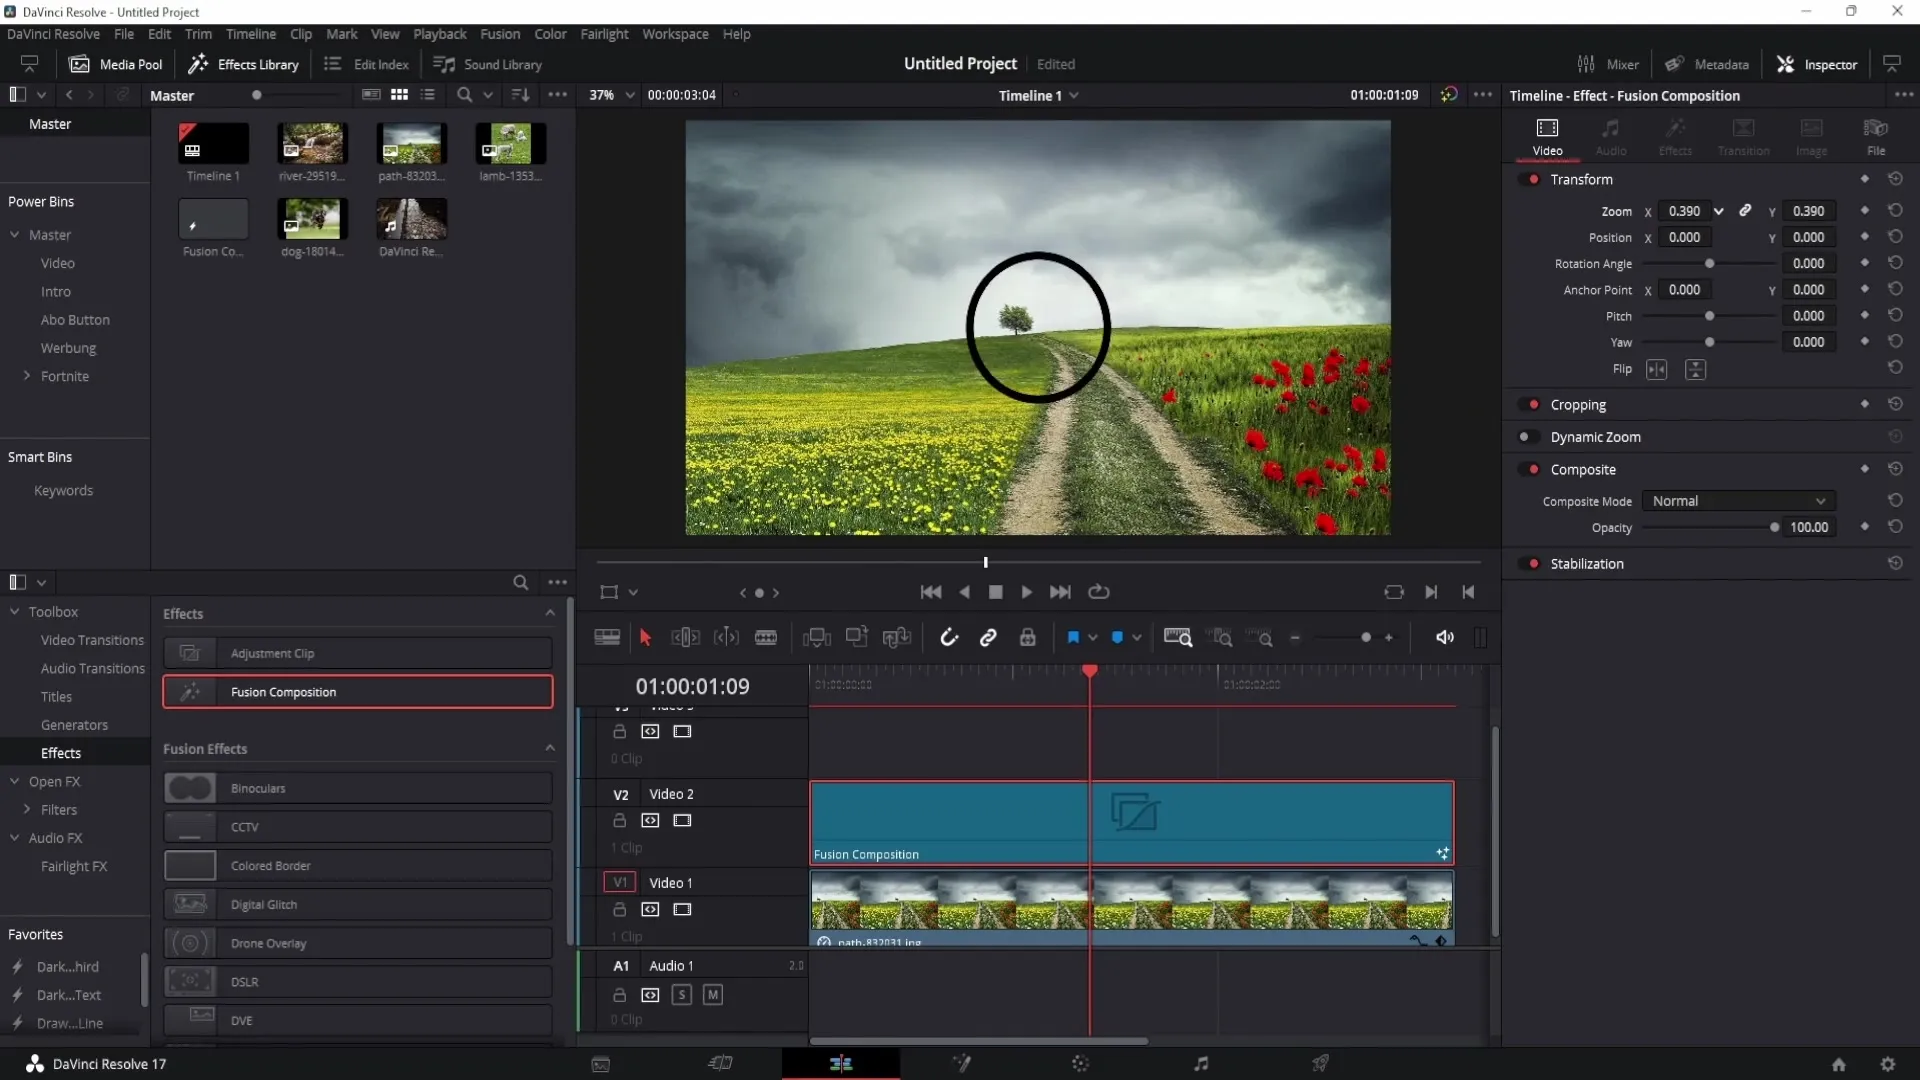The image size is (1920, 1080).
Task: Click the Fusion Composition effect icon
Action: [x=190, y=691]
